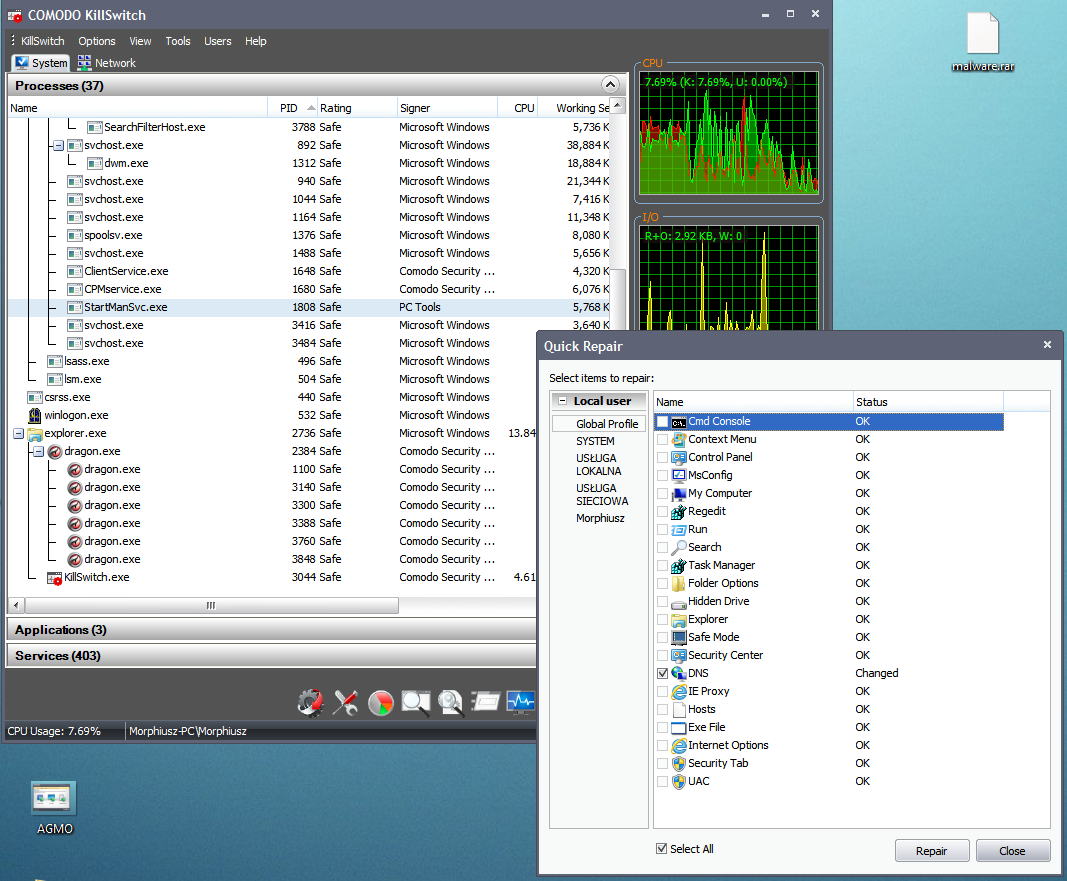The height and width of the screenshot is (881, 1067).
Task: Click the horizontal scrollbar in process list
Action: point(210,606)
